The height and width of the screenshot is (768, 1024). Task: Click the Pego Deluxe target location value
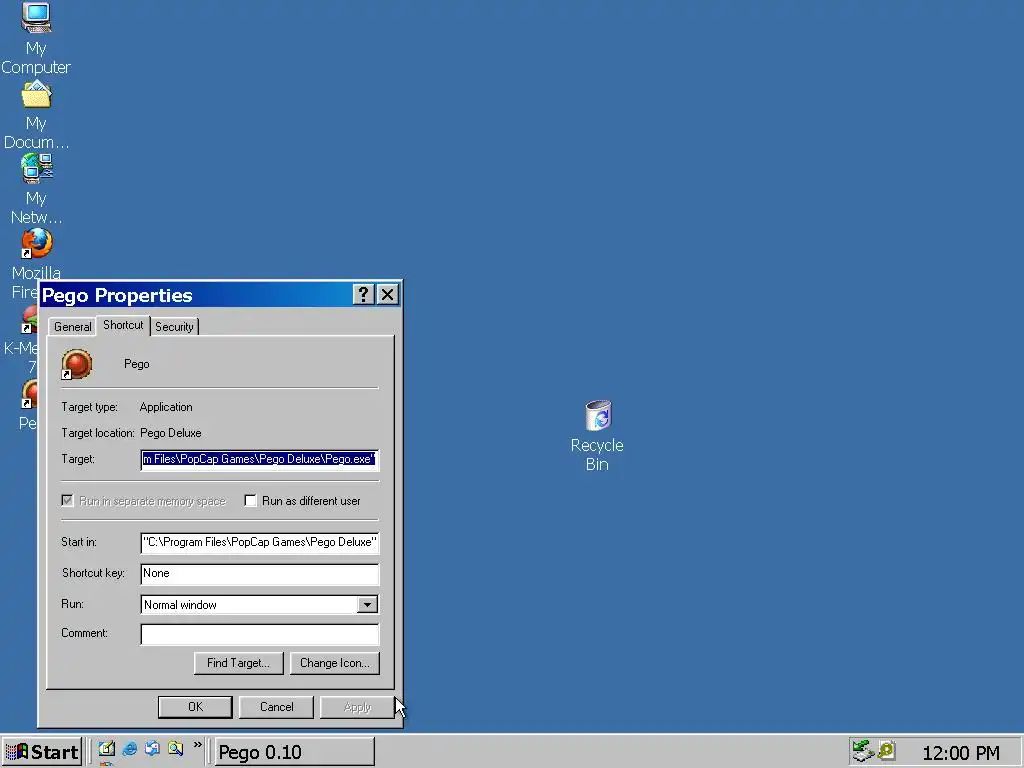[170, 433]
